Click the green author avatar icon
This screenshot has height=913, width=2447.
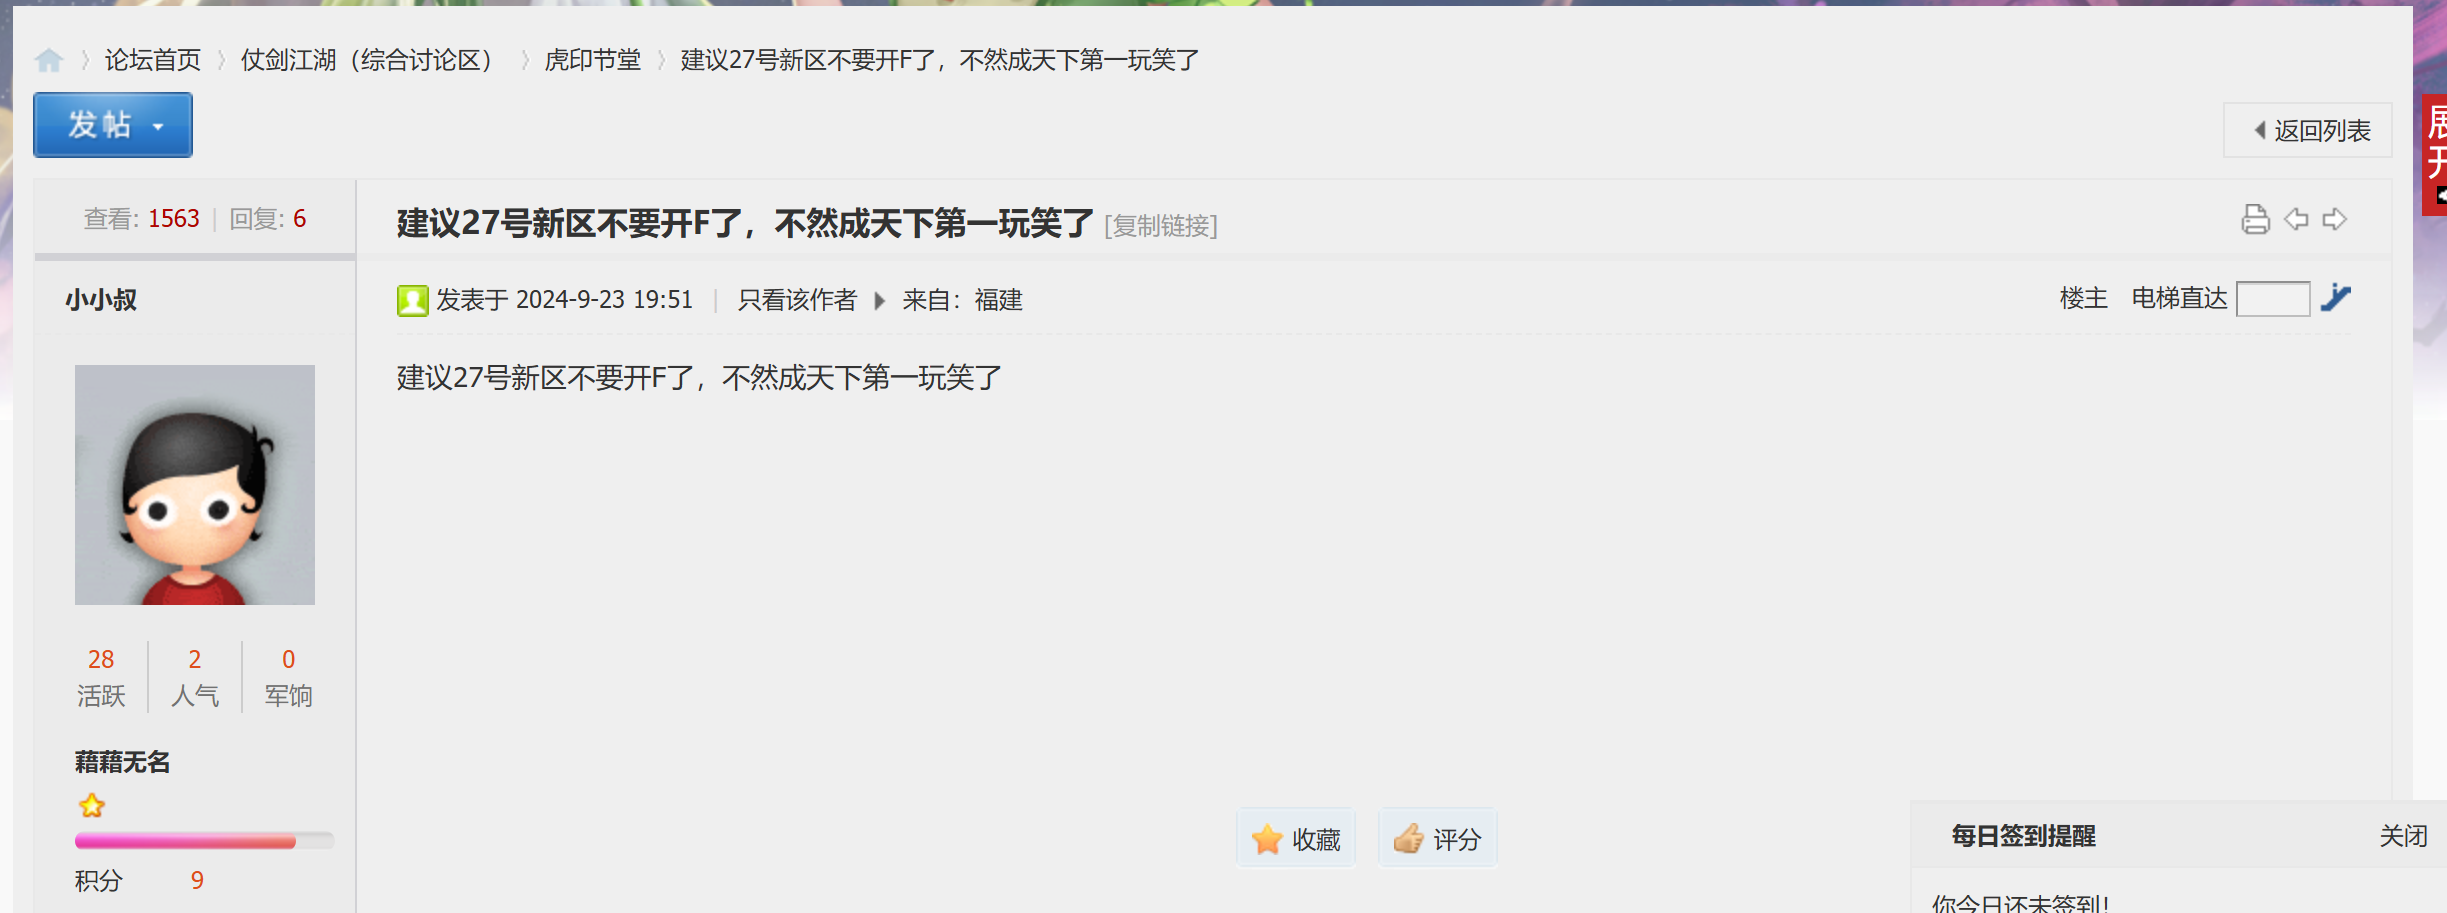412,300
